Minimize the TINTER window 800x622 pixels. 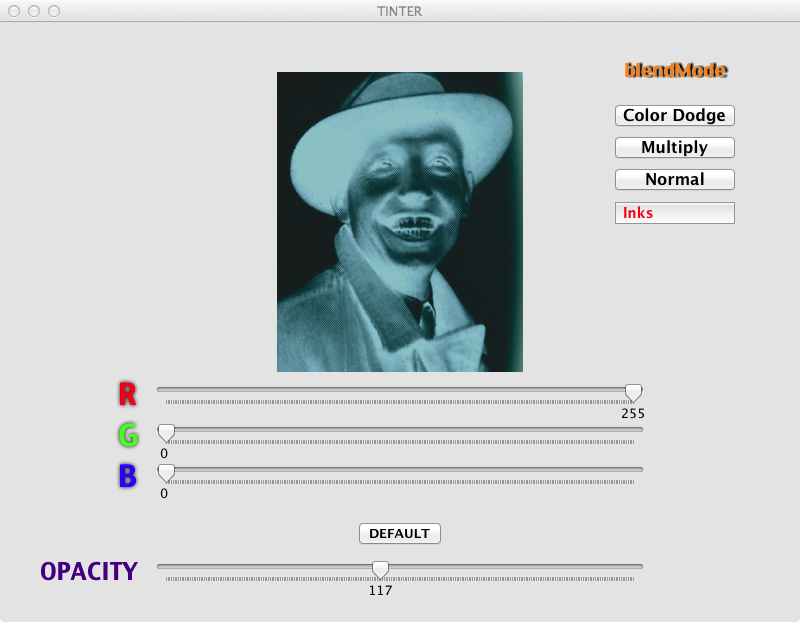click(x=34, y=11)
